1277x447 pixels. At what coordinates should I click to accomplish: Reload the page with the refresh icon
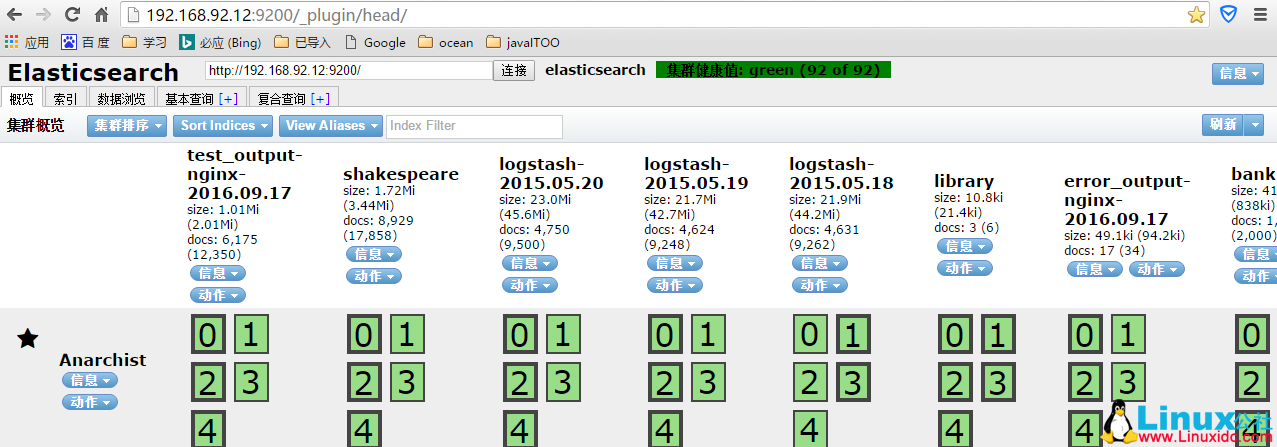tap(72, 15)
